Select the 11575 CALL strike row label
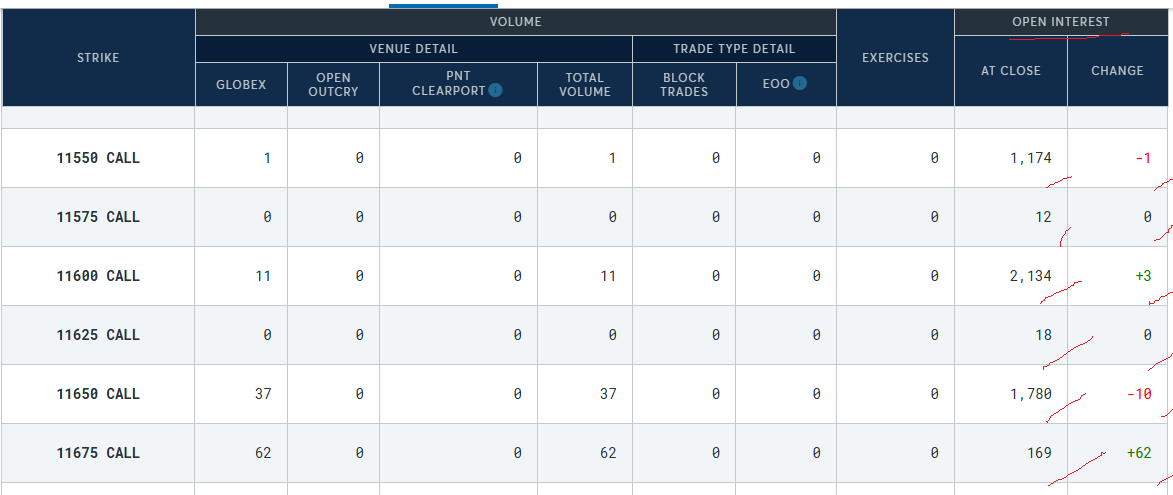 [x=98, y=217]
